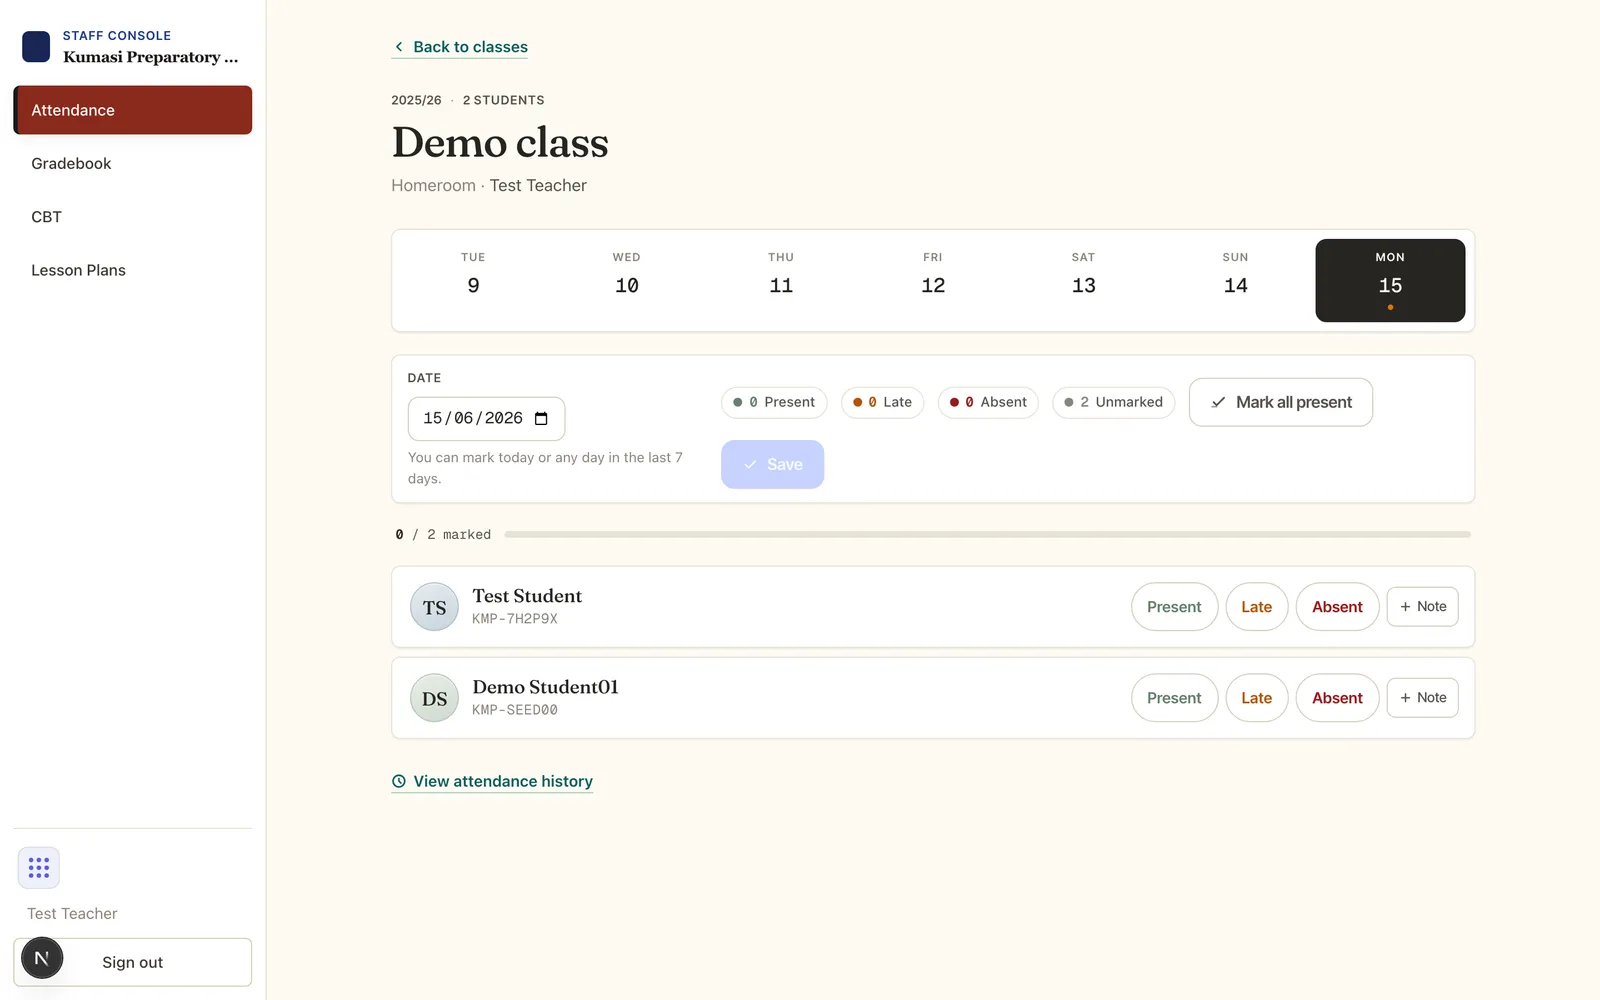The width and height of the screenshot is (1600, 1000).
Task: Click the N avatar badge near Sign out
Action: (42, 958)
